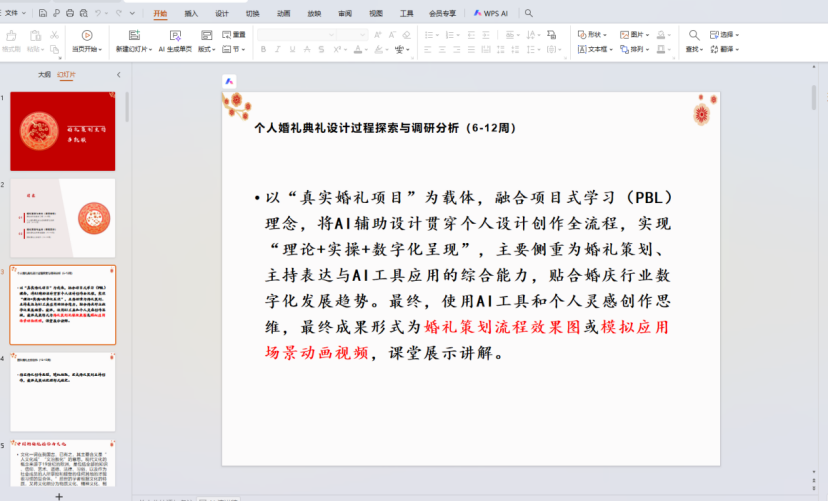Toggle Bold text formatting
829x501 pixels.
(x=263, y=49)
